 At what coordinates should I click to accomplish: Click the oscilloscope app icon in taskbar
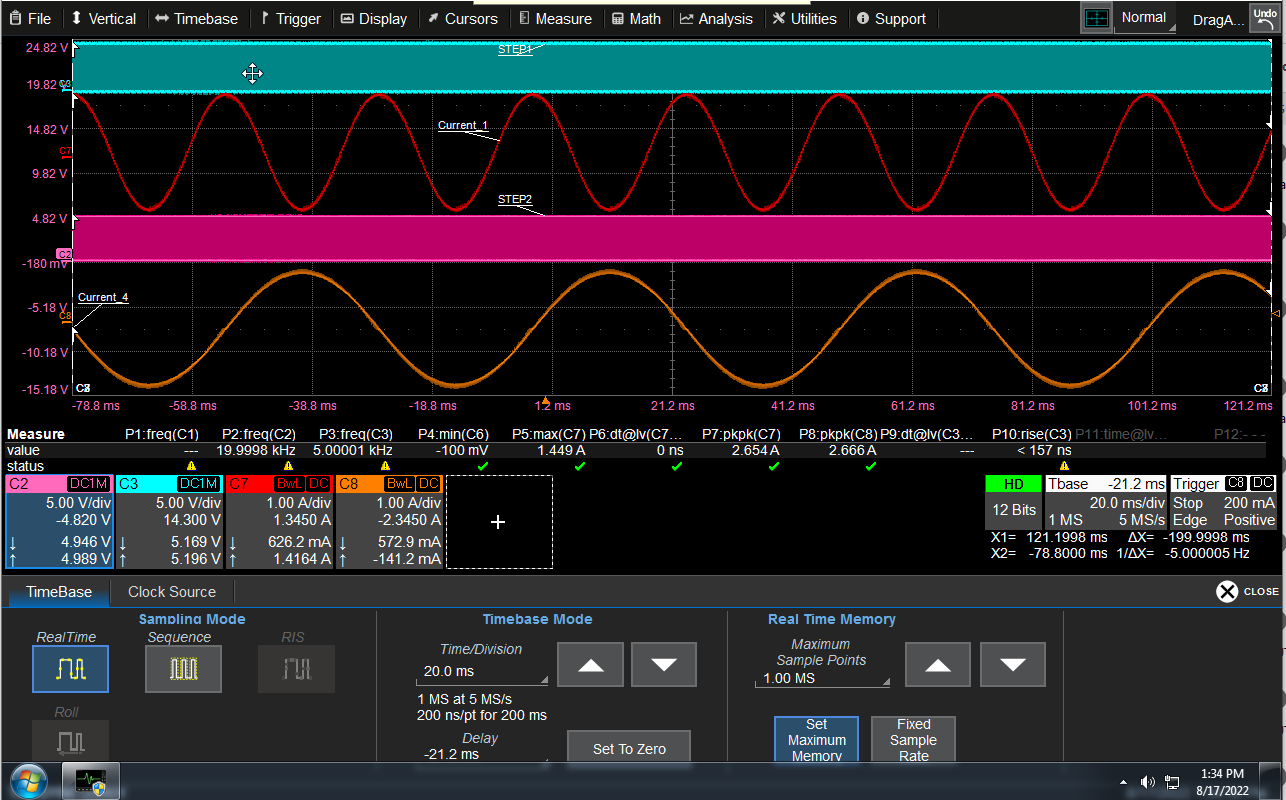click(90, 781)
